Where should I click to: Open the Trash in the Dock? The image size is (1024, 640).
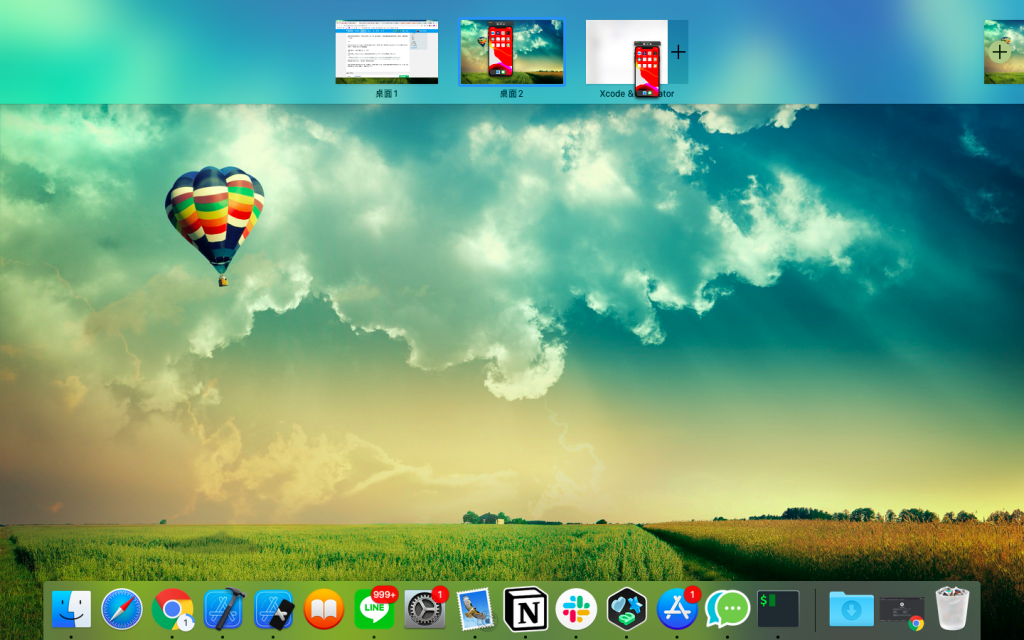(952, 609)
